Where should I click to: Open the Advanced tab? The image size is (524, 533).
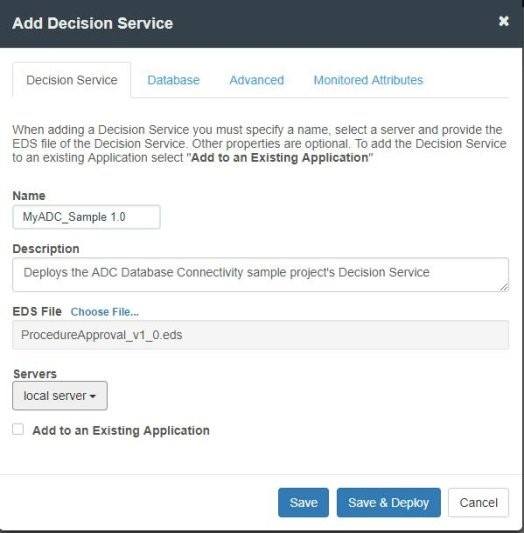pos(257,80)
